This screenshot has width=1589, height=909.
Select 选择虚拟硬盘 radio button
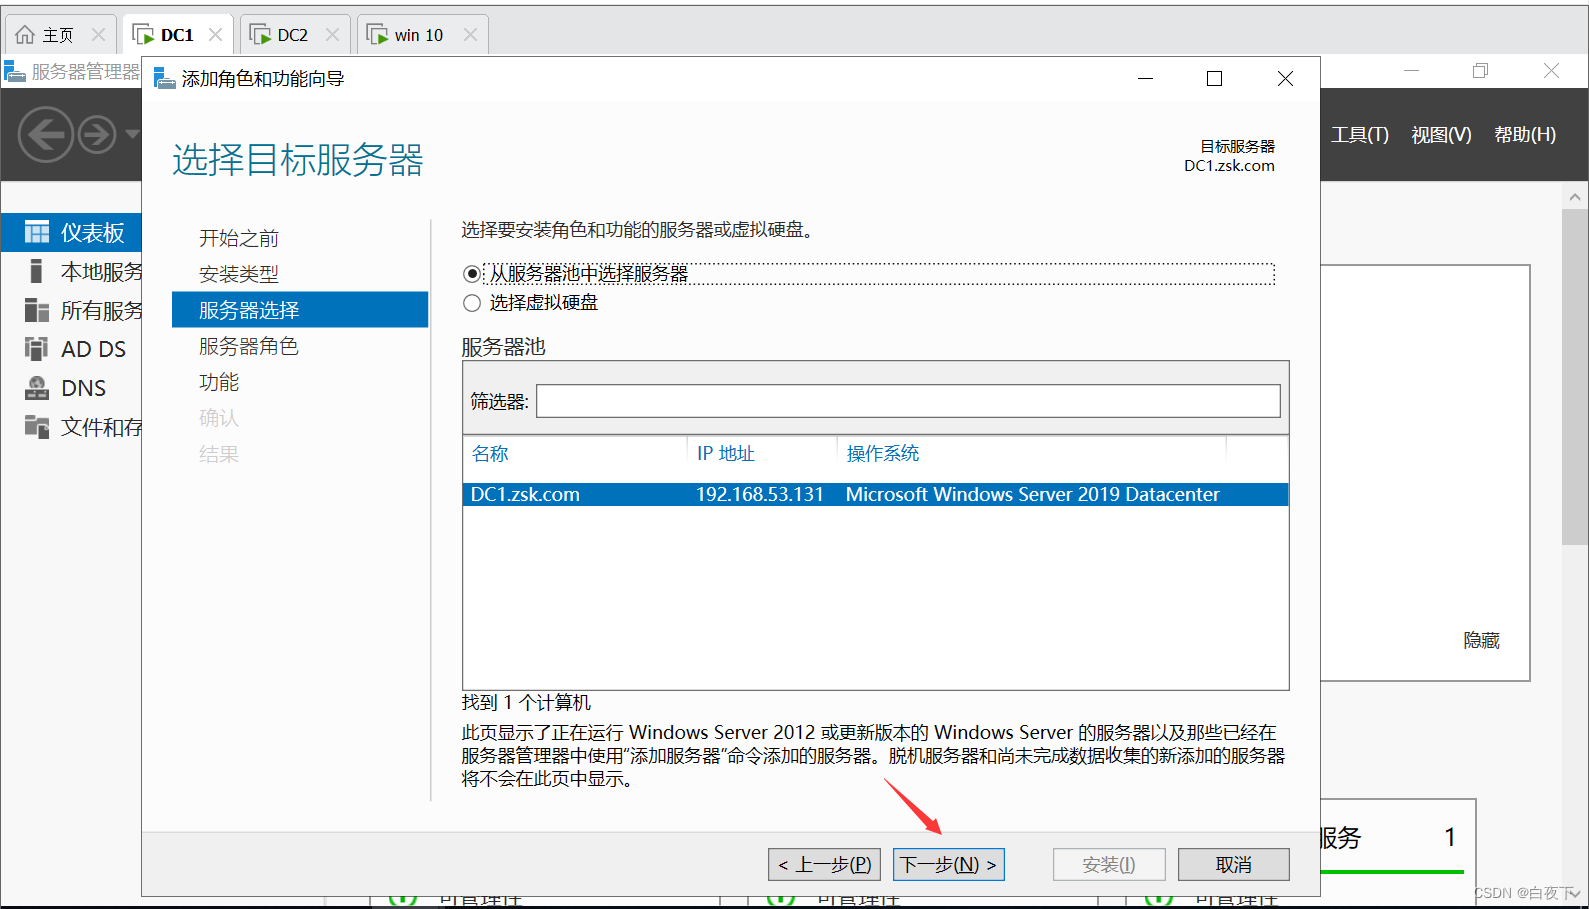(472, 303)
